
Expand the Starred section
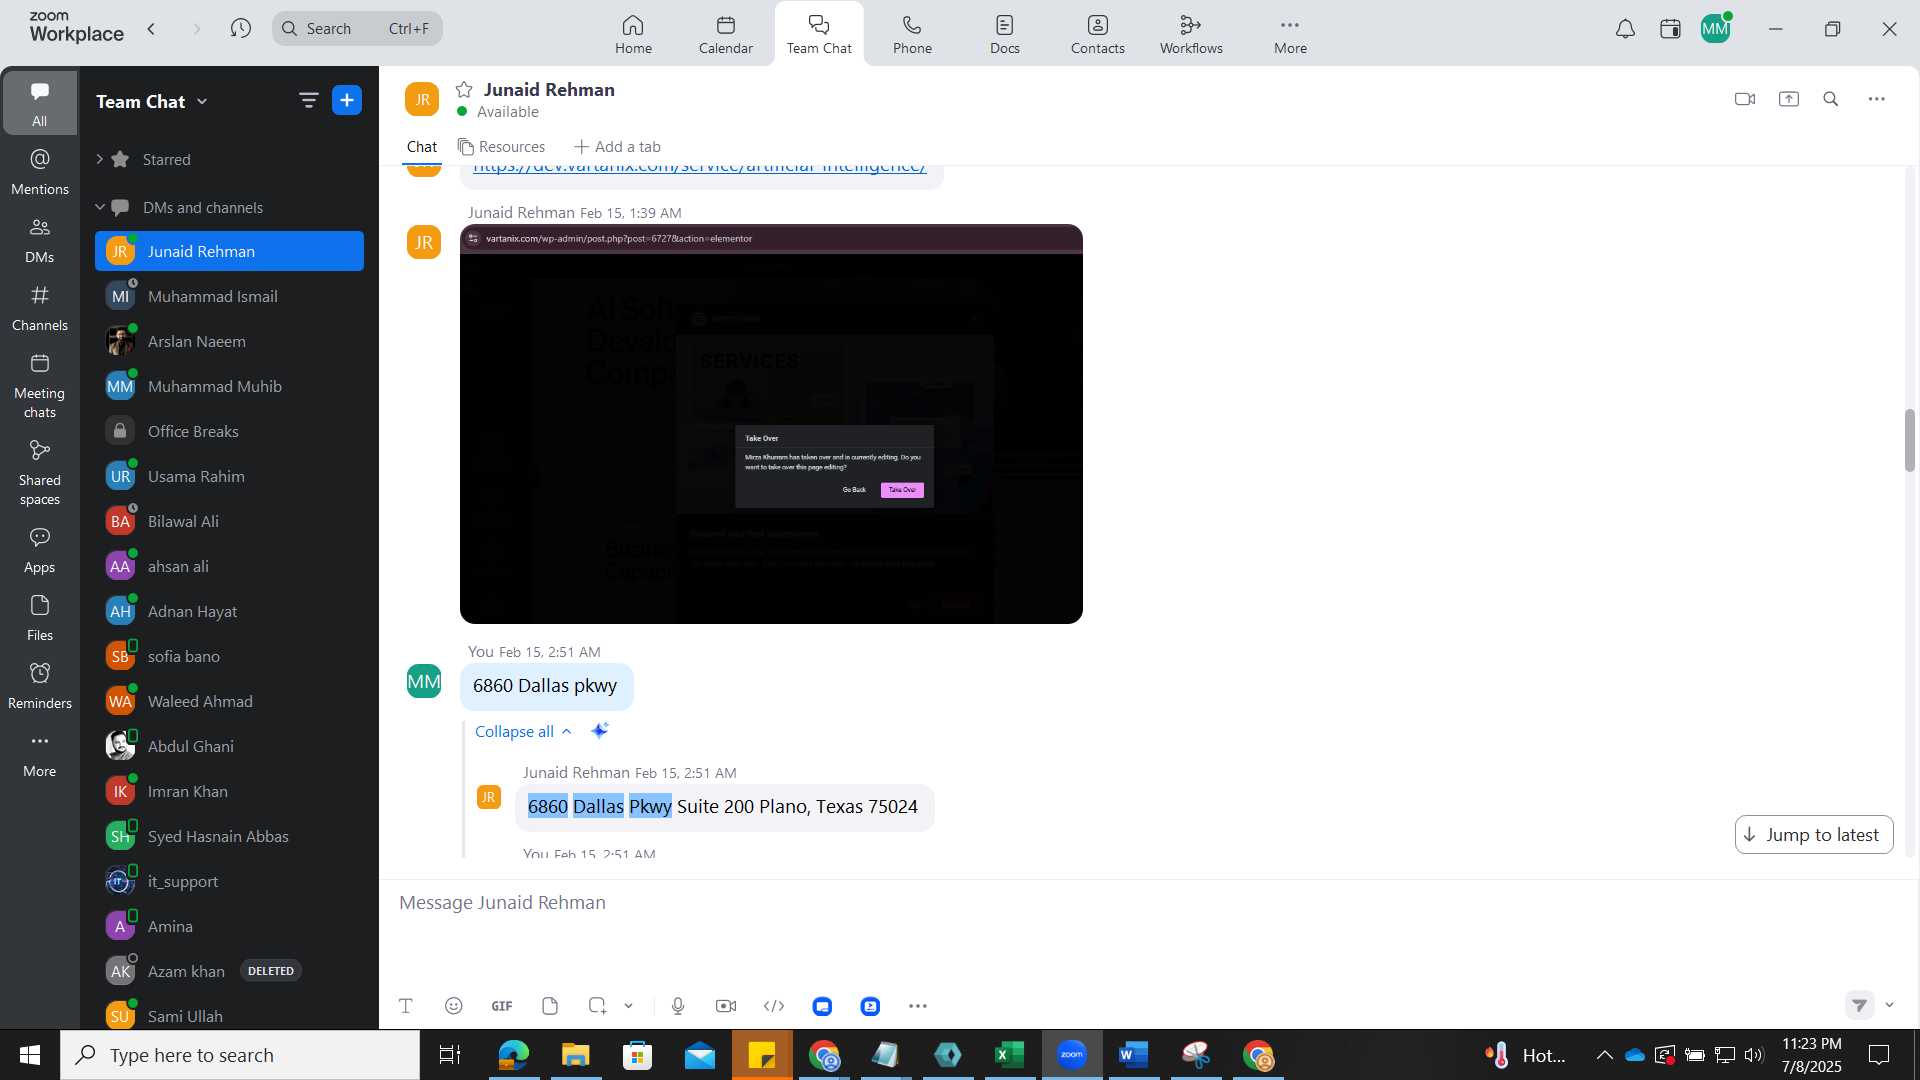[x=100, y=159]
